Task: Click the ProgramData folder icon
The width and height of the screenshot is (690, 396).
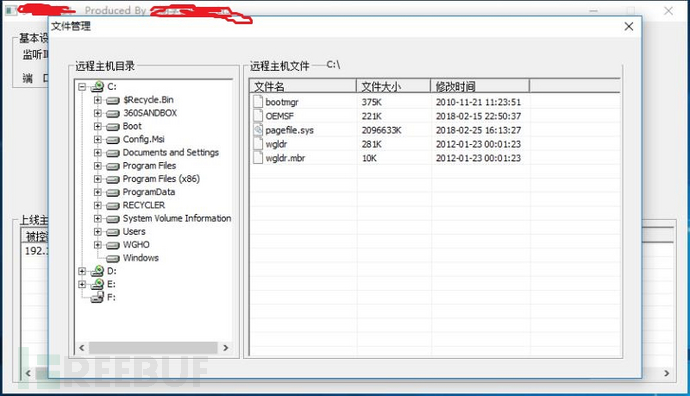Action: pos(113,193)
